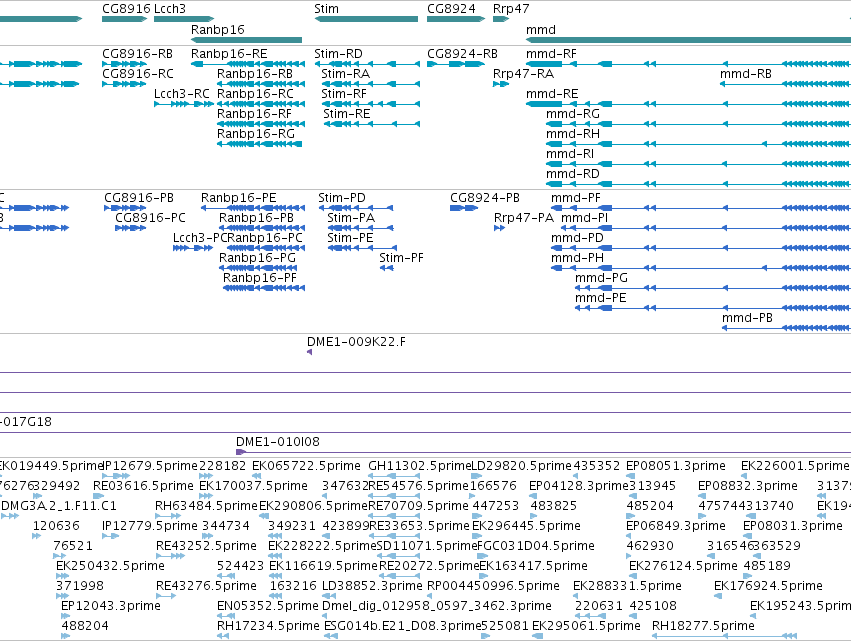Click the mmd-RG transcript label
This screenshot has height=641, width=851.
(x=573, y=114)
